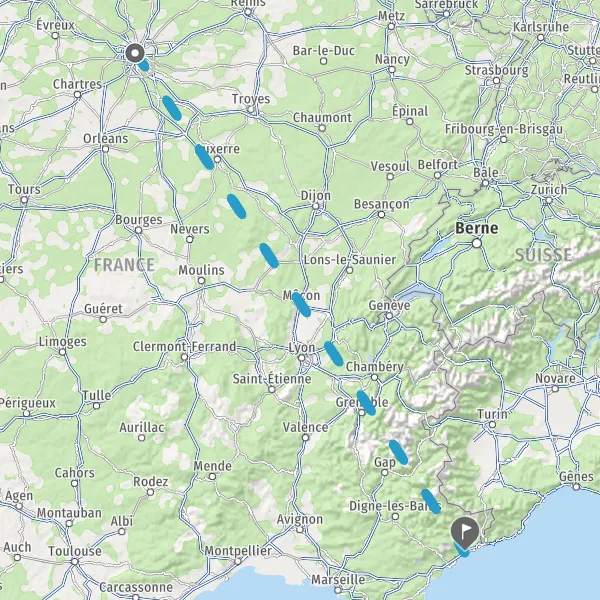Click the Lyon city dot

[x=302, y=358]
